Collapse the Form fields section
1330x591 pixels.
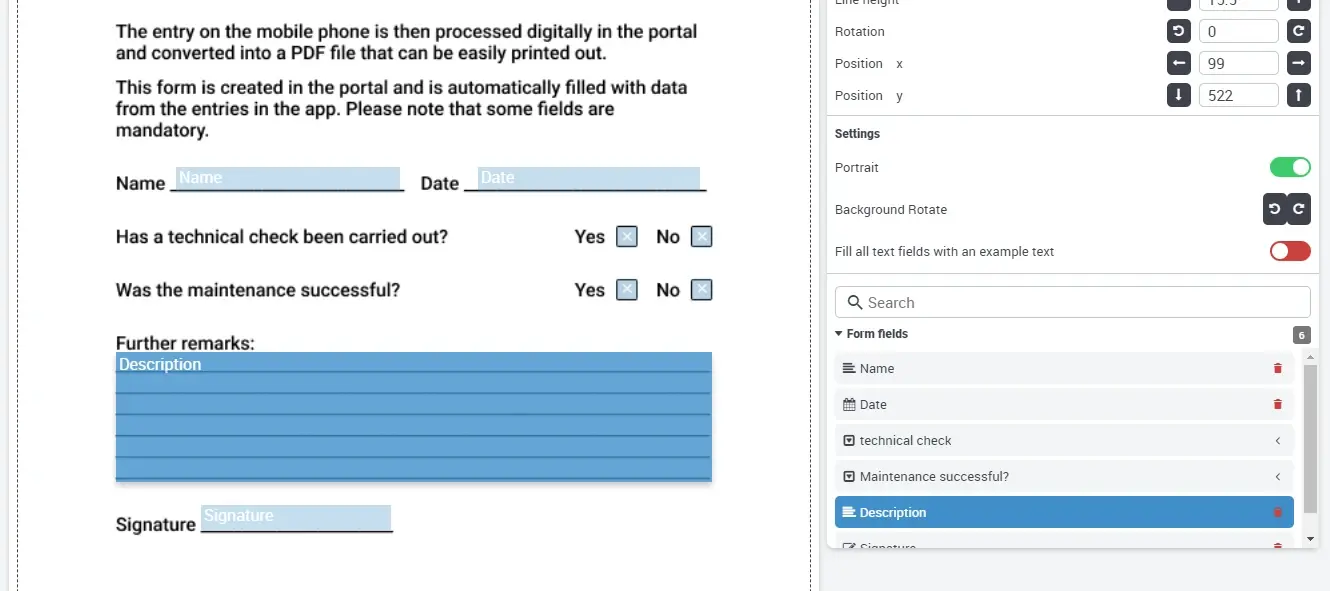pyautogui.click(x=840, y=334)
